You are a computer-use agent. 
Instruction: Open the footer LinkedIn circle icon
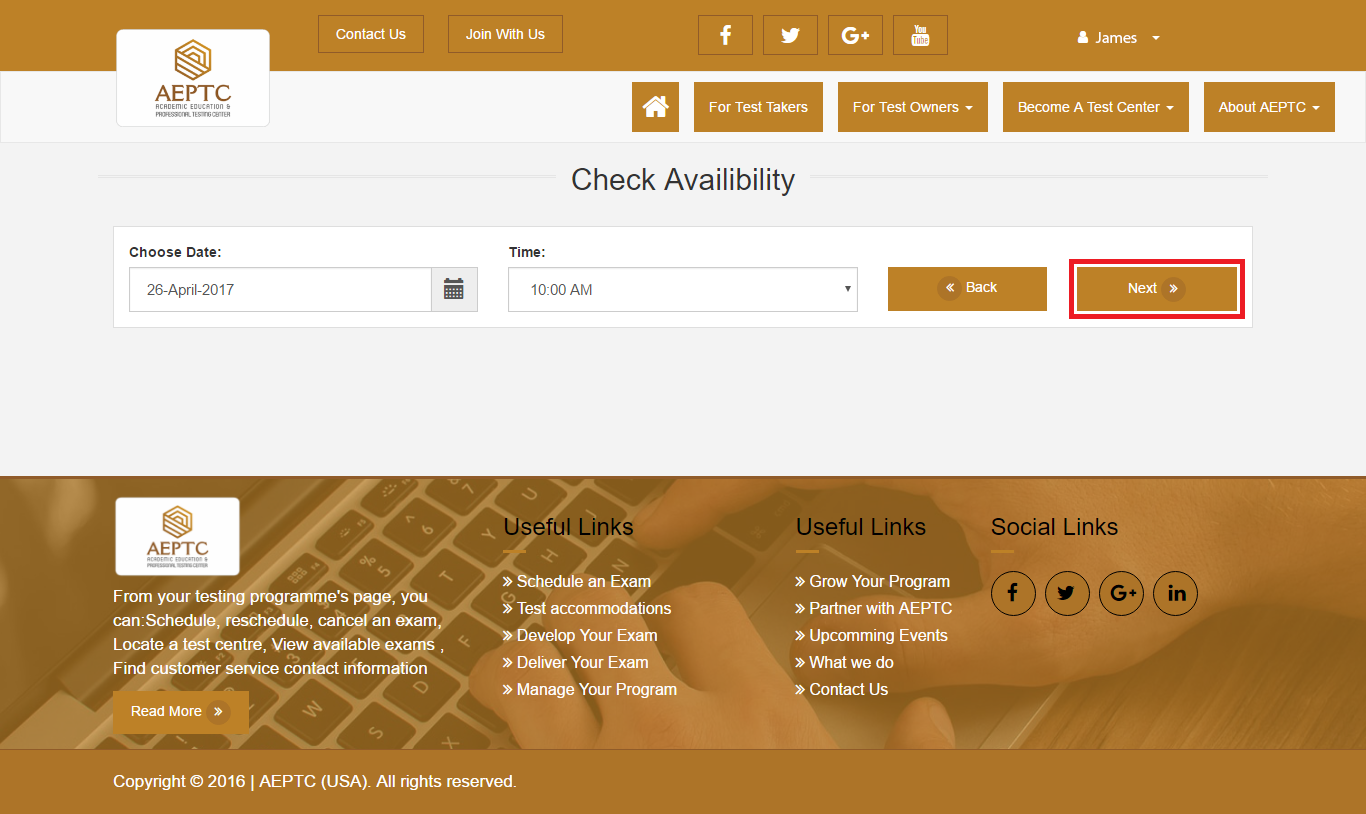tap(1175, 594)
